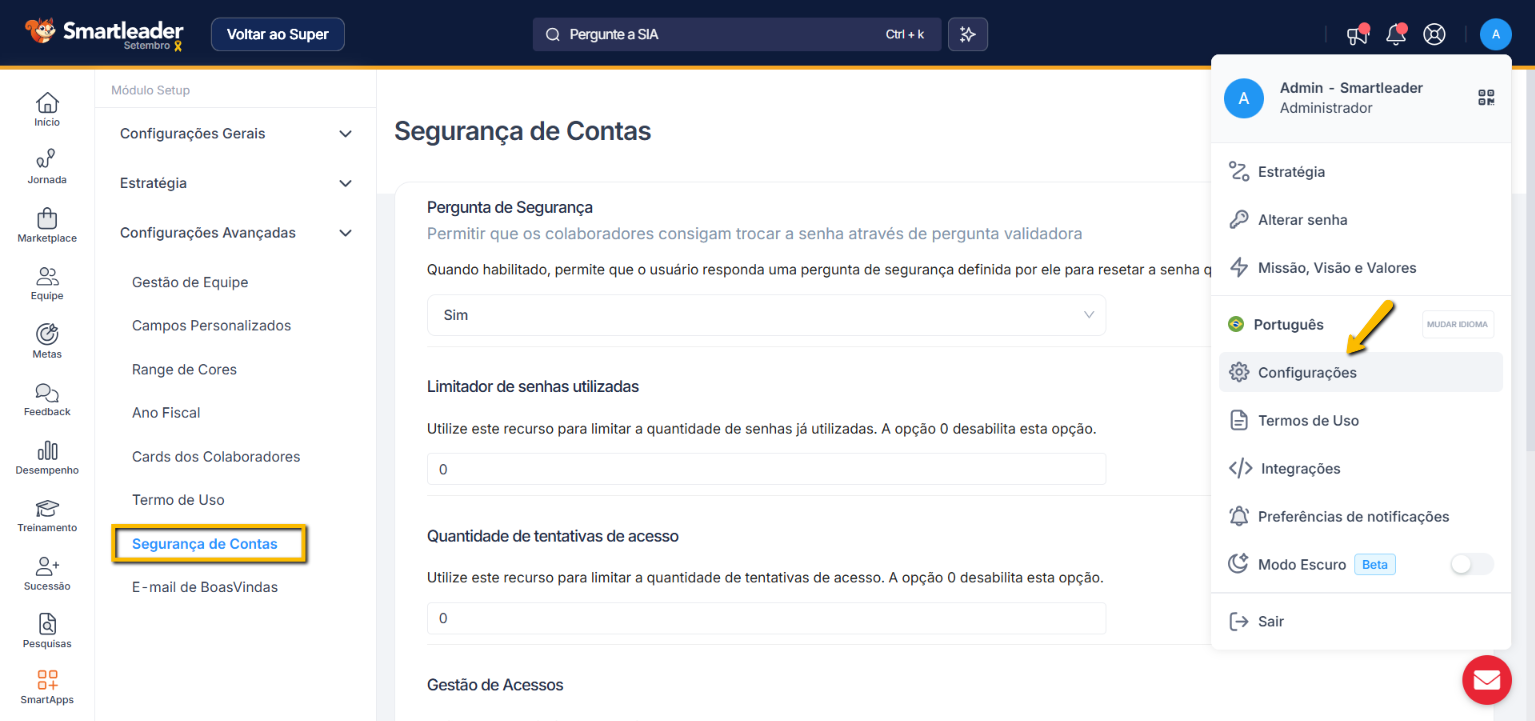
Task: Expand the Estratégia sidebar section
Action: point(236,184)
